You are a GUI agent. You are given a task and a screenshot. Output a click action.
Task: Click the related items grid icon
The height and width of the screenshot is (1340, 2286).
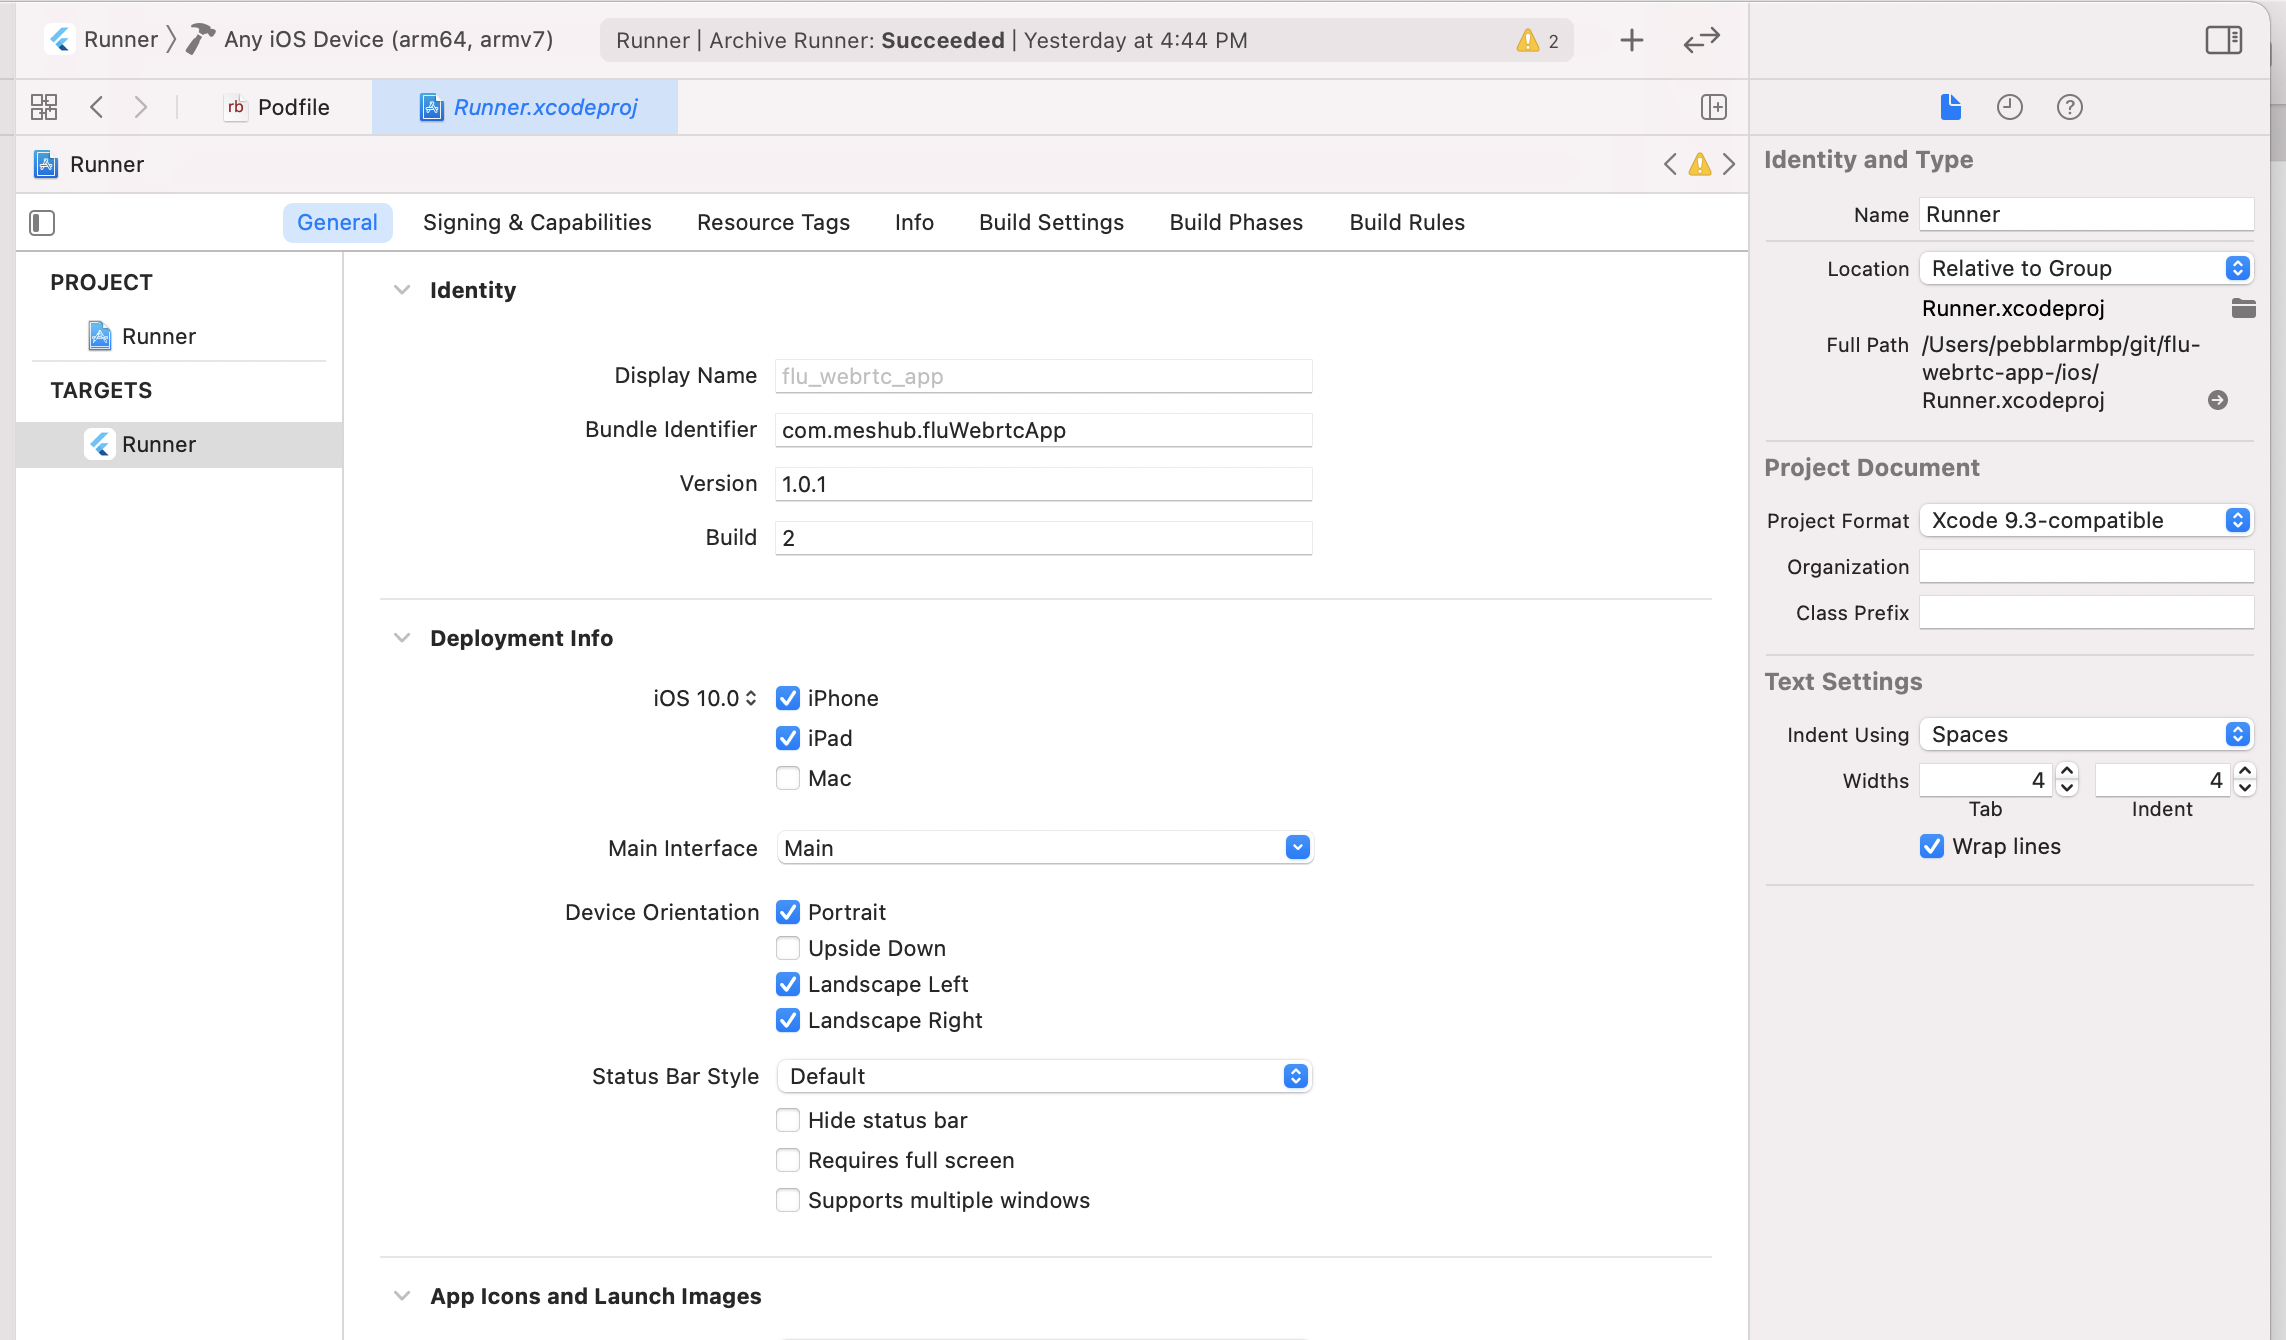coord(44,107)
